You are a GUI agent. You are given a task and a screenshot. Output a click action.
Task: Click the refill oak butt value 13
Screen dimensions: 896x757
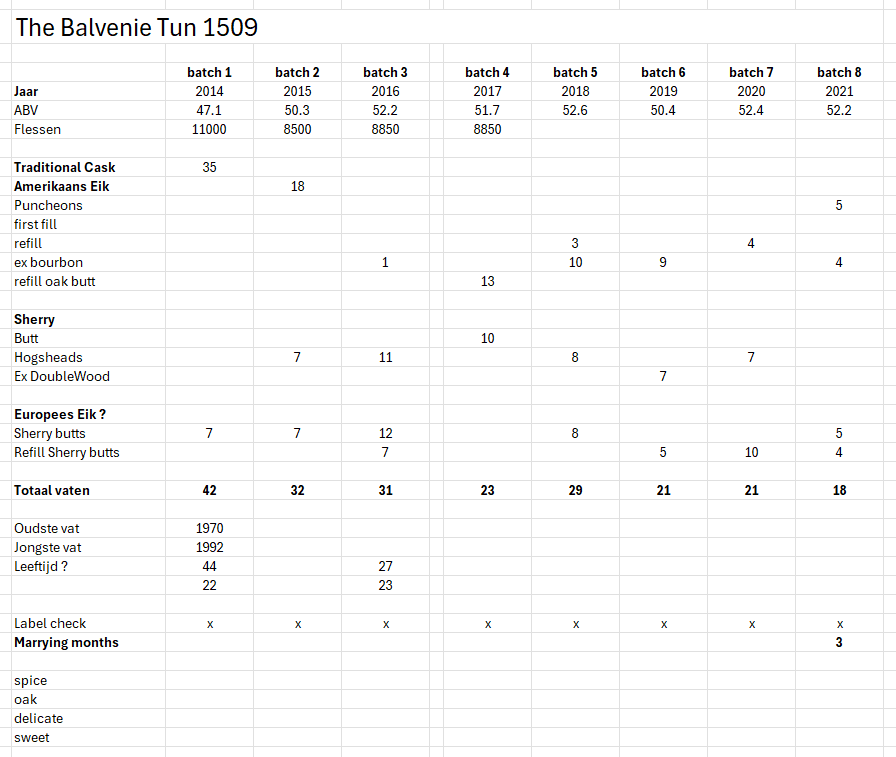(x=487, y=281)
